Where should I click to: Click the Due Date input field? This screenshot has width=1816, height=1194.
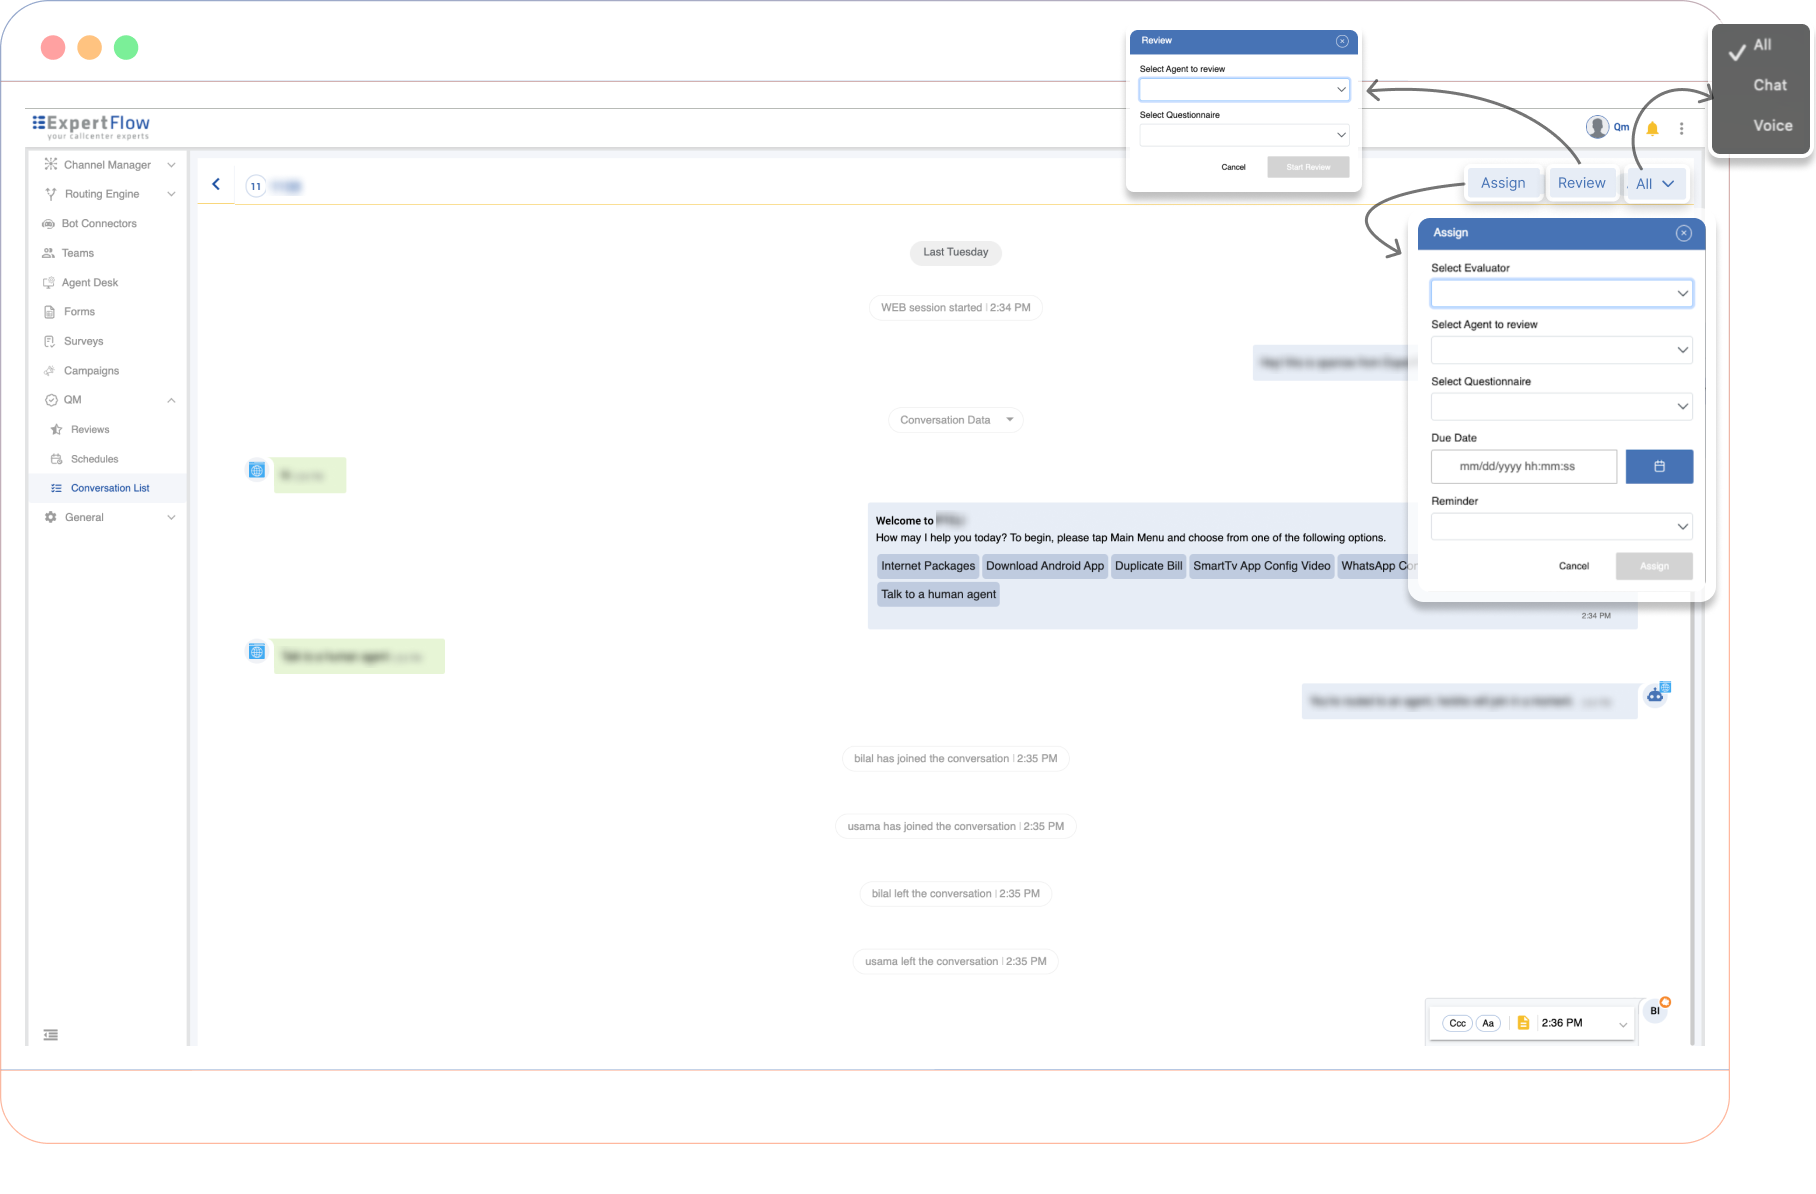(x=1523, y=466)
